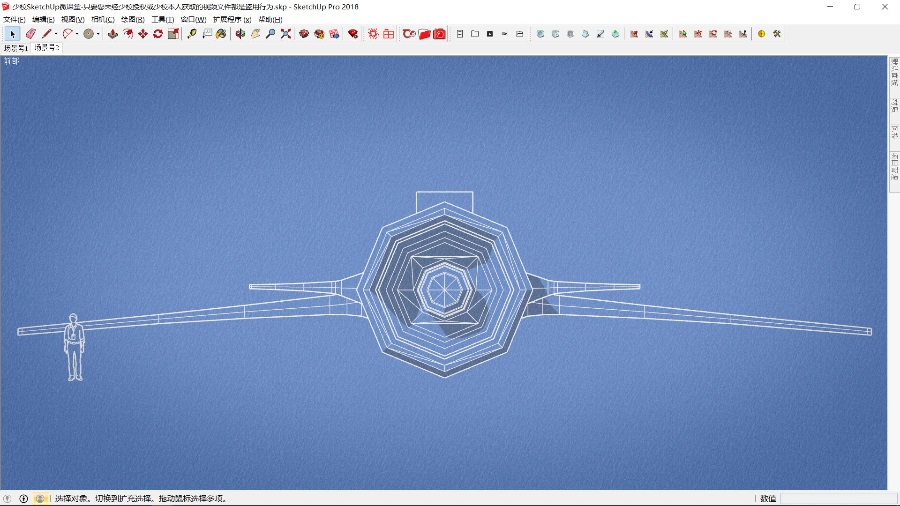Choose the Circle shape tool
Screen dimensions: 900x506
pyautogui.click(x=88, y=34)
